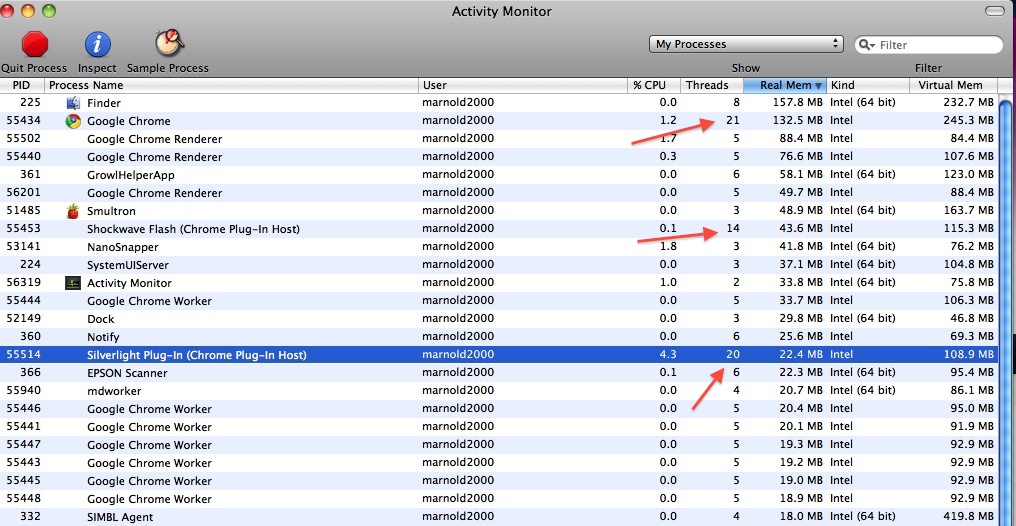Click the vertical scrollbar of the process list
The image size is (1016, 526).
point(1006,310)
